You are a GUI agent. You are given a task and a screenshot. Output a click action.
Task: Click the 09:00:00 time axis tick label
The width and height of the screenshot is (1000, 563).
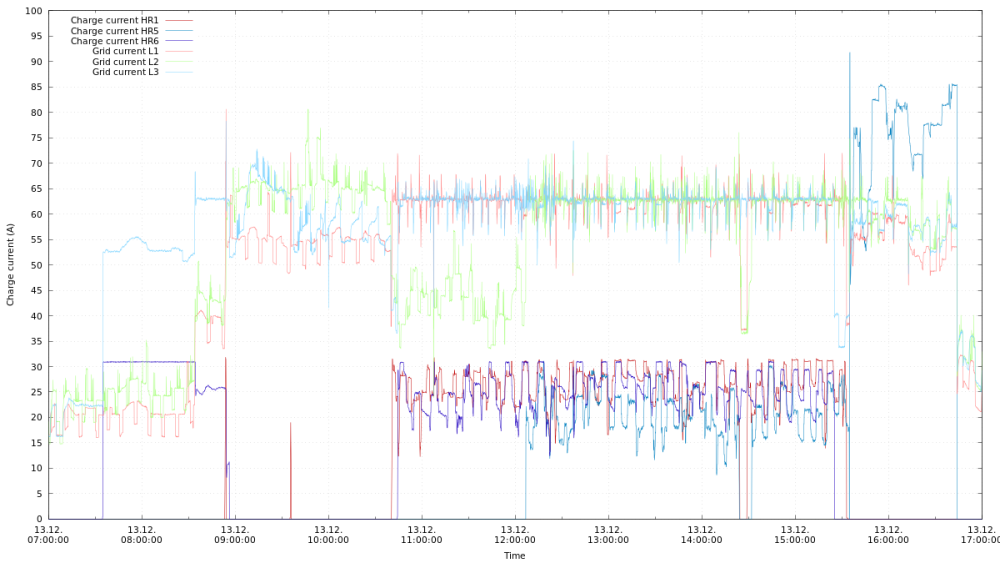point(235,535)
